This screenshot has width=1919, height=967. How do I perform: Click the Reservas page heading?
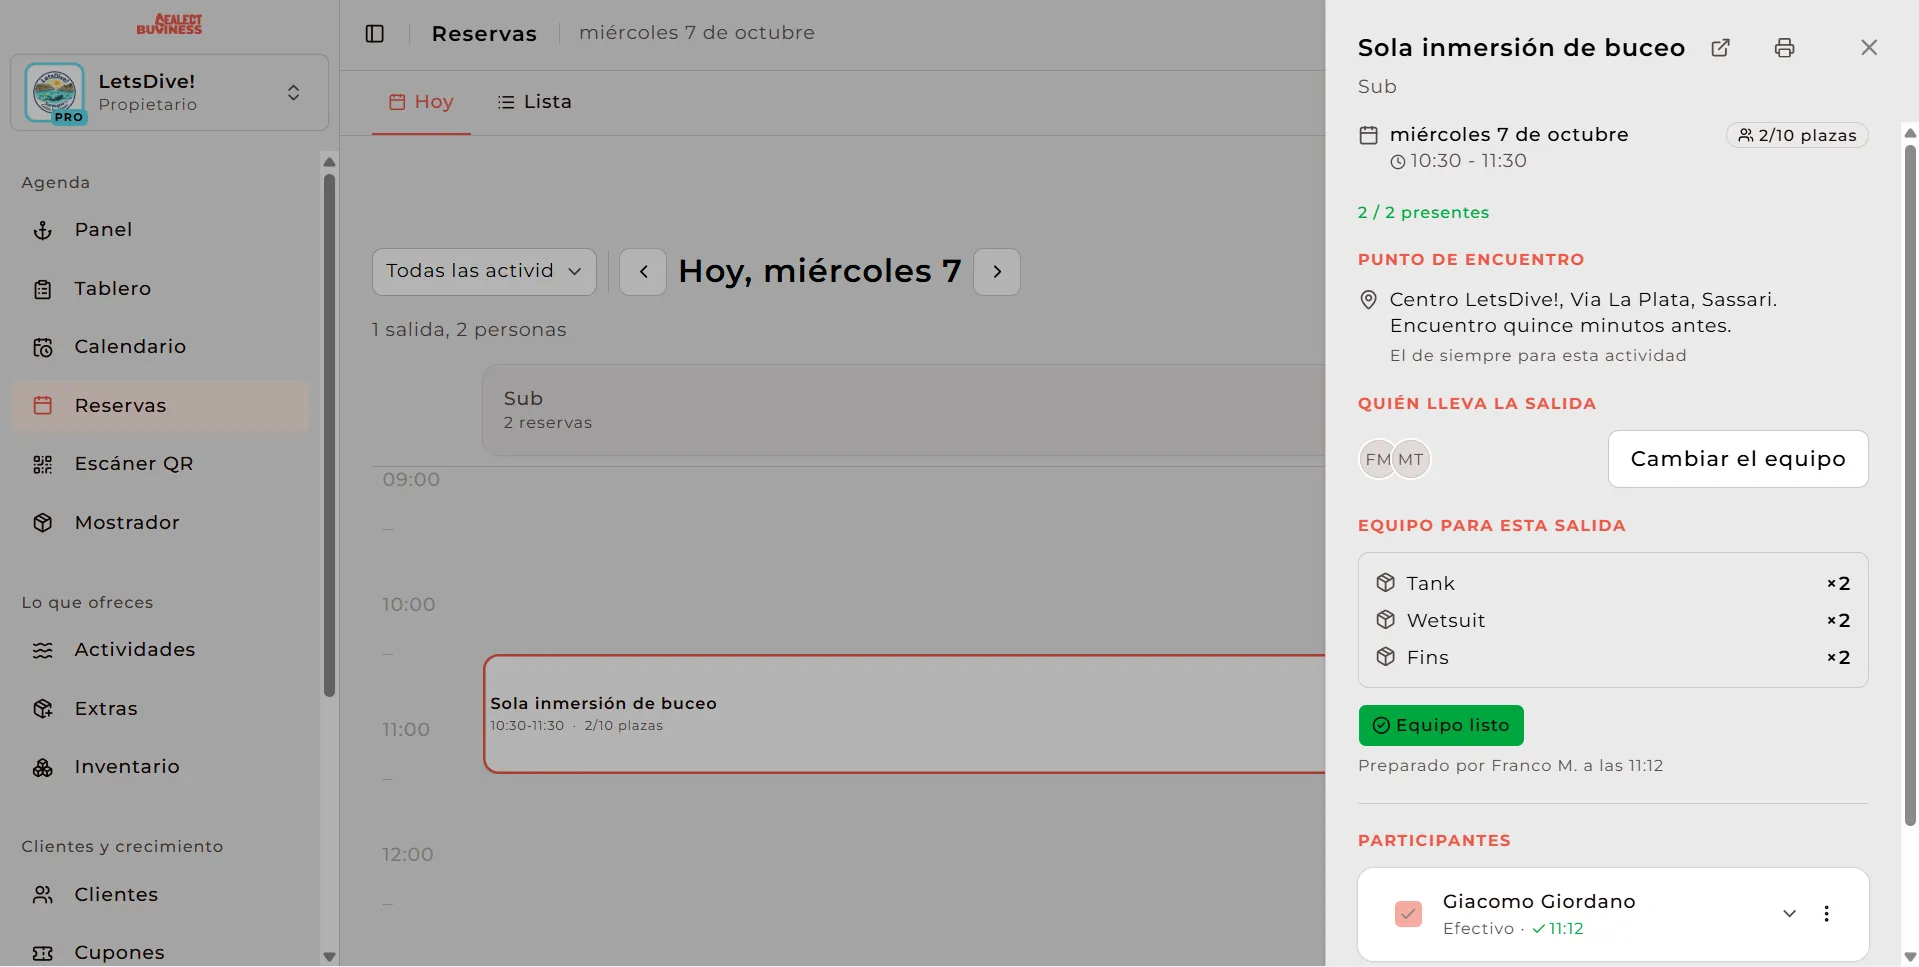coord(484,34)
